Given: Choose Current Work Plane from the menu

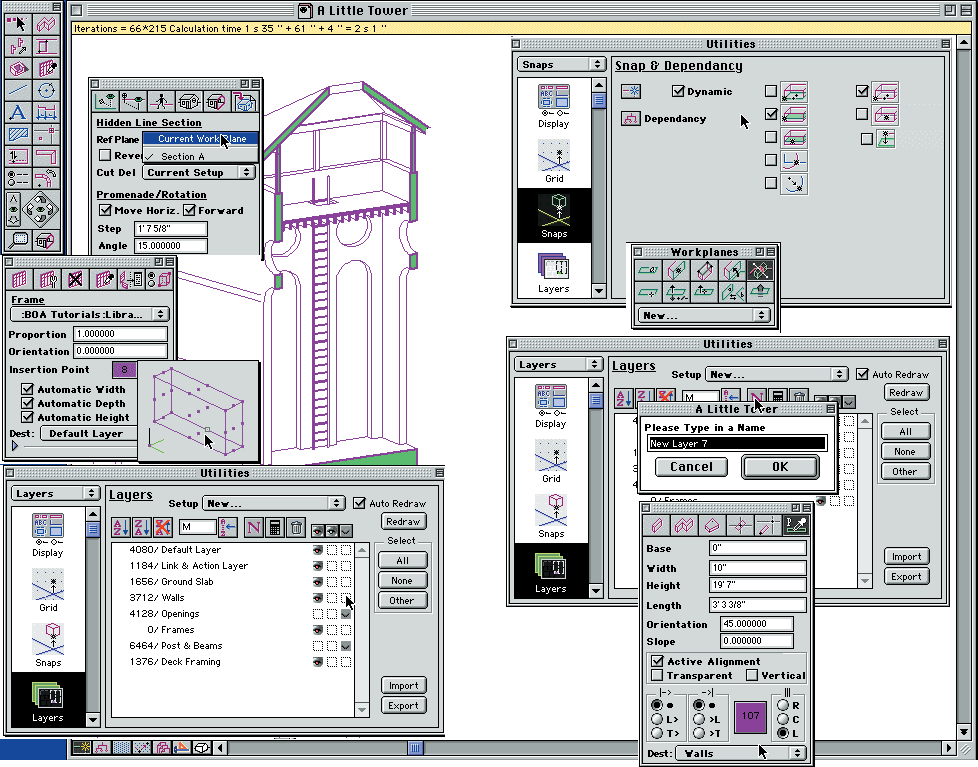Looking at the screenshot, I should (201, 139).
